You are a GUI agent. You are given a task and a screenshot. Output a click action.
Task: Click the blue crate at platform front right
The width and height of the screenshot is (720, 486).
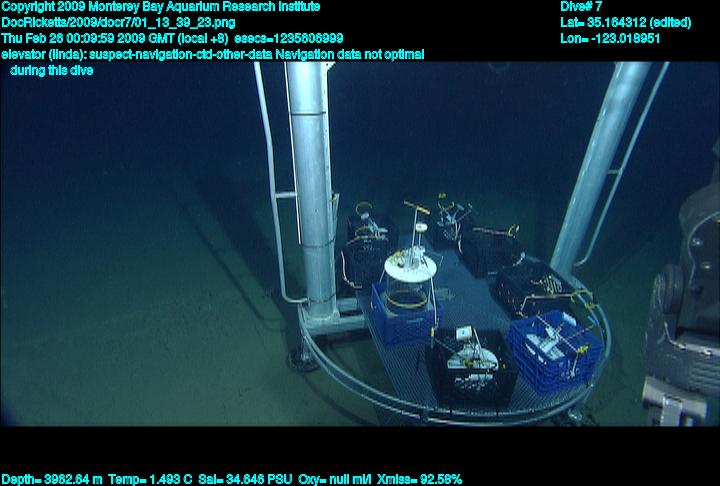pyautogui.click(x=556, y=351)
